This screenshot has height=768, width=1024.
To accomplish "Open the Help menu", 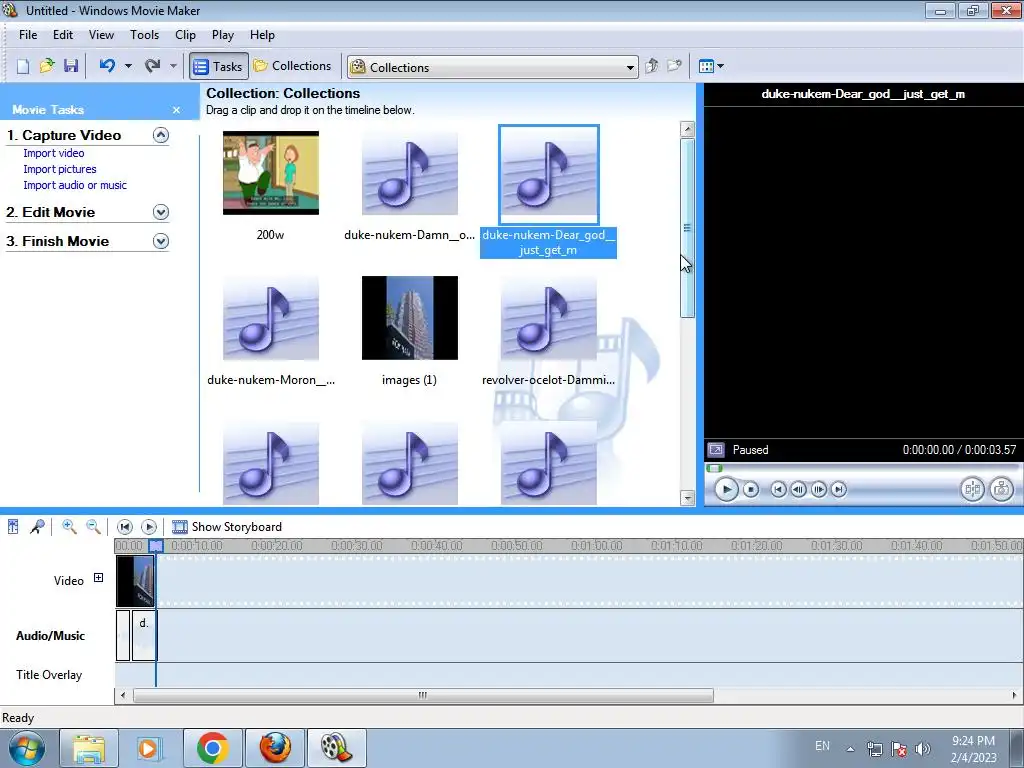I will (x=263, y=35).
